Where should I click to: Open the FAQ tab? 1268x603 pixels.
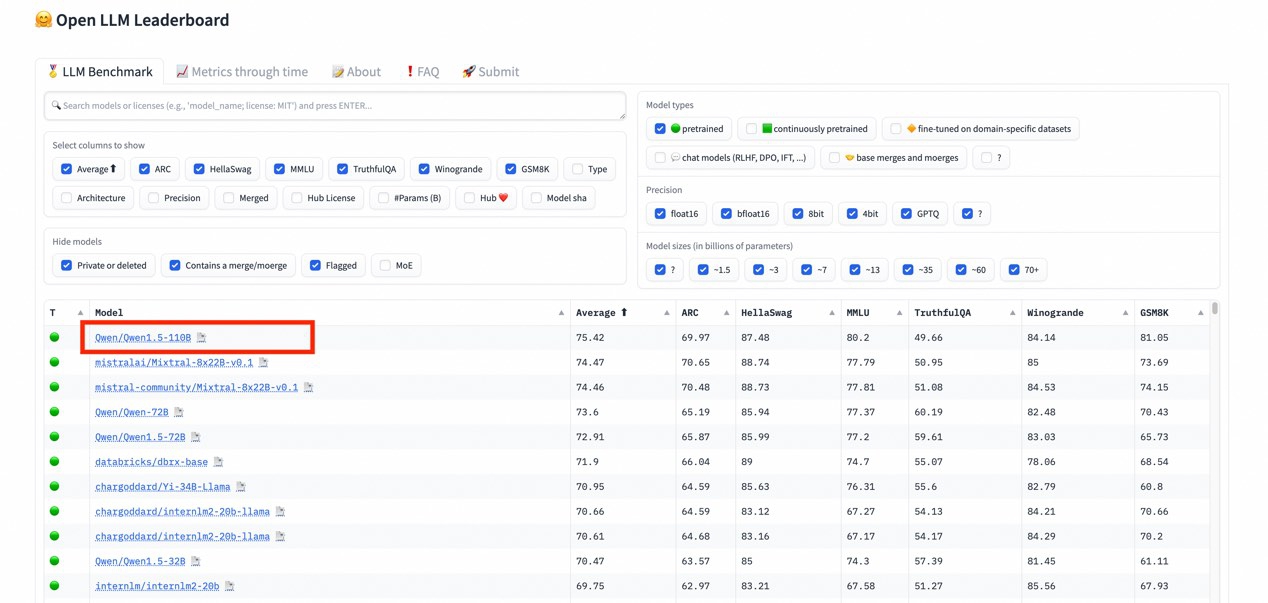[422, 72]
